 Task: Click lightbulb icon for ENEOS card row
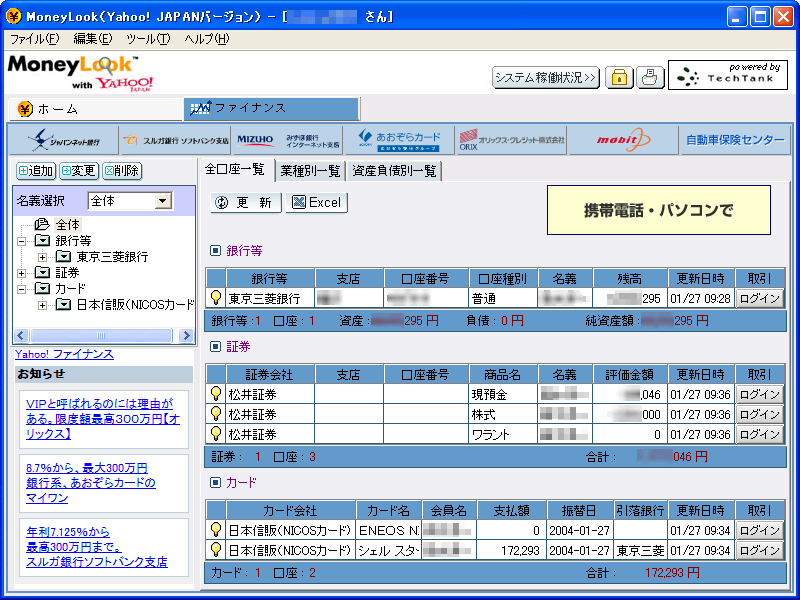pos(216,530)
